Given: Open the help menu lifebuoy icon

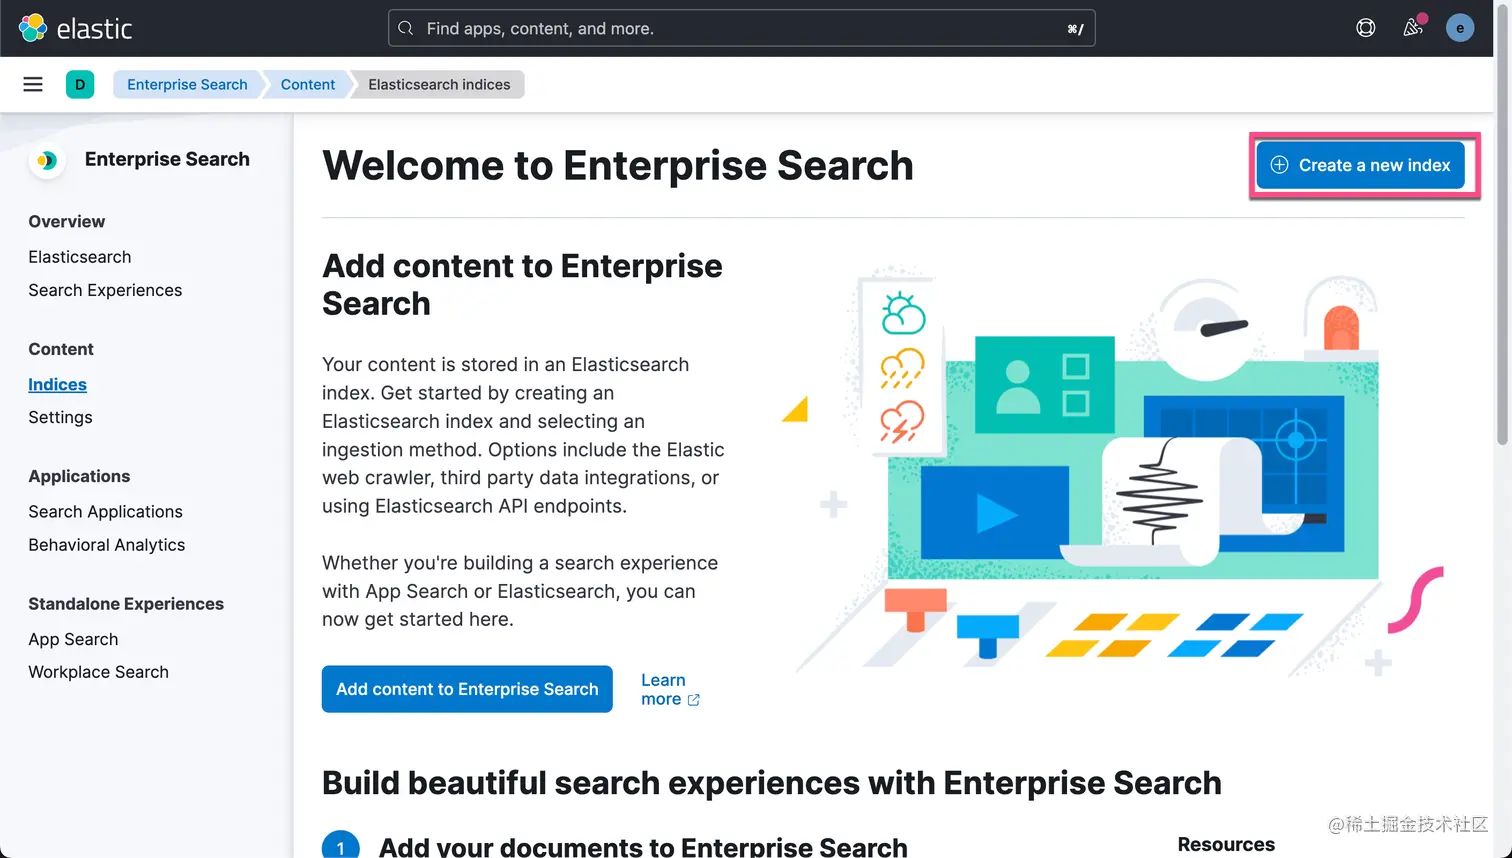Looking at the screenshot, I should tap(1365, 28).
